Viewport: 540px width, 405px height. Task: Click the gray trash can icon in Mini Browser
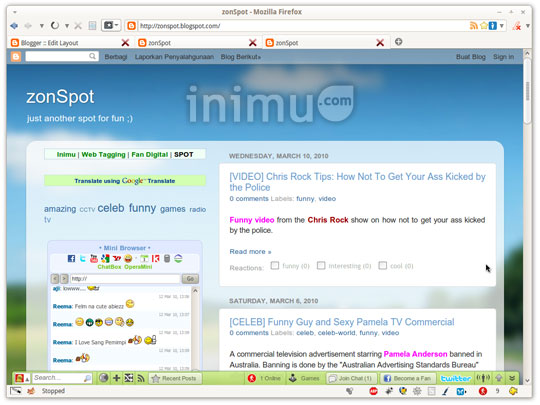point(167,258)
